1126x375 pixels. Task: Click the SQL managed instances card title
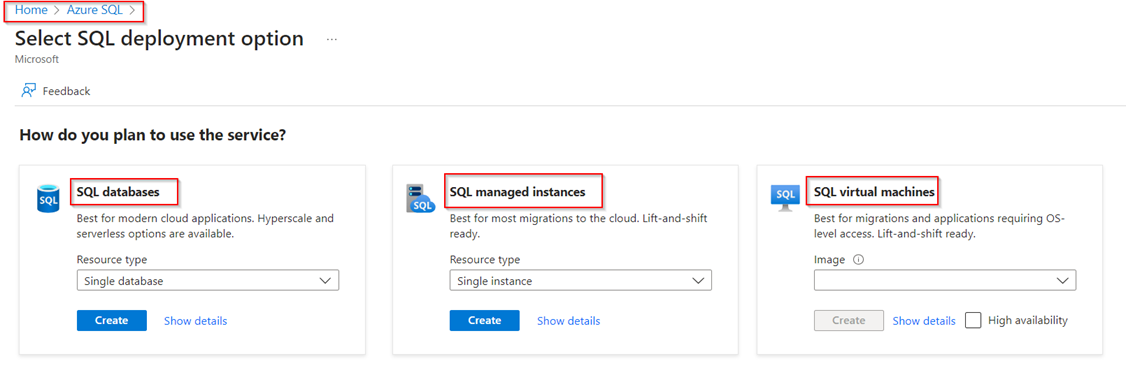pyautogui.click(x=517, y=192)
